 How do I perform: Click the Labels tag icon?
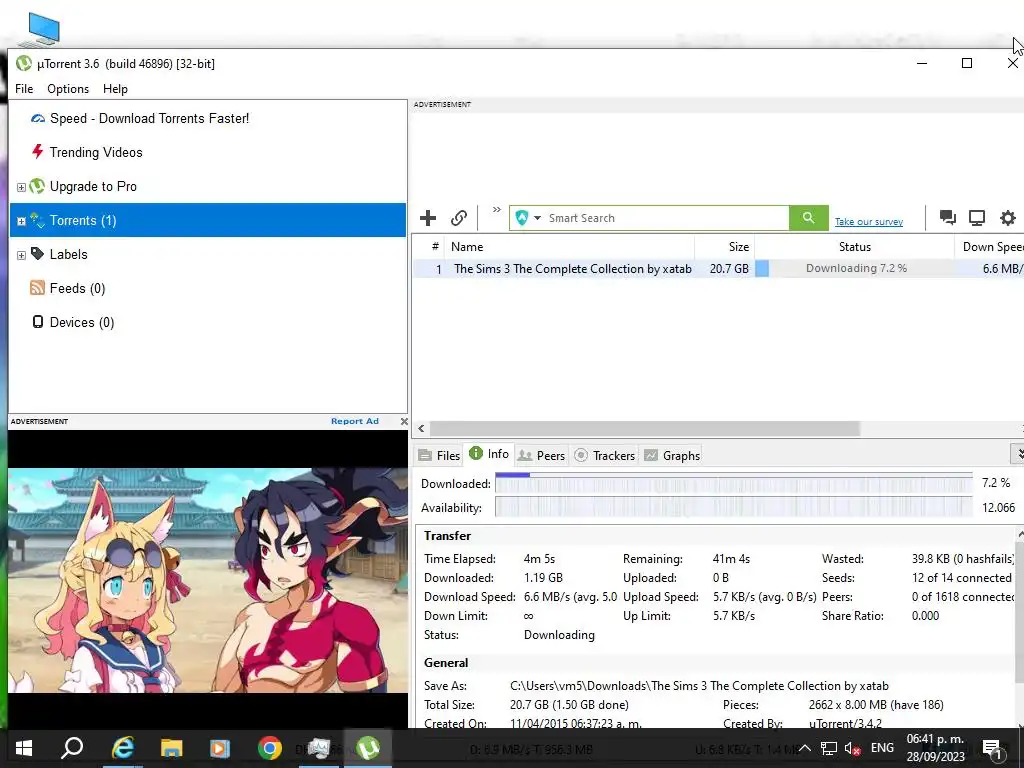coord(37,253)
